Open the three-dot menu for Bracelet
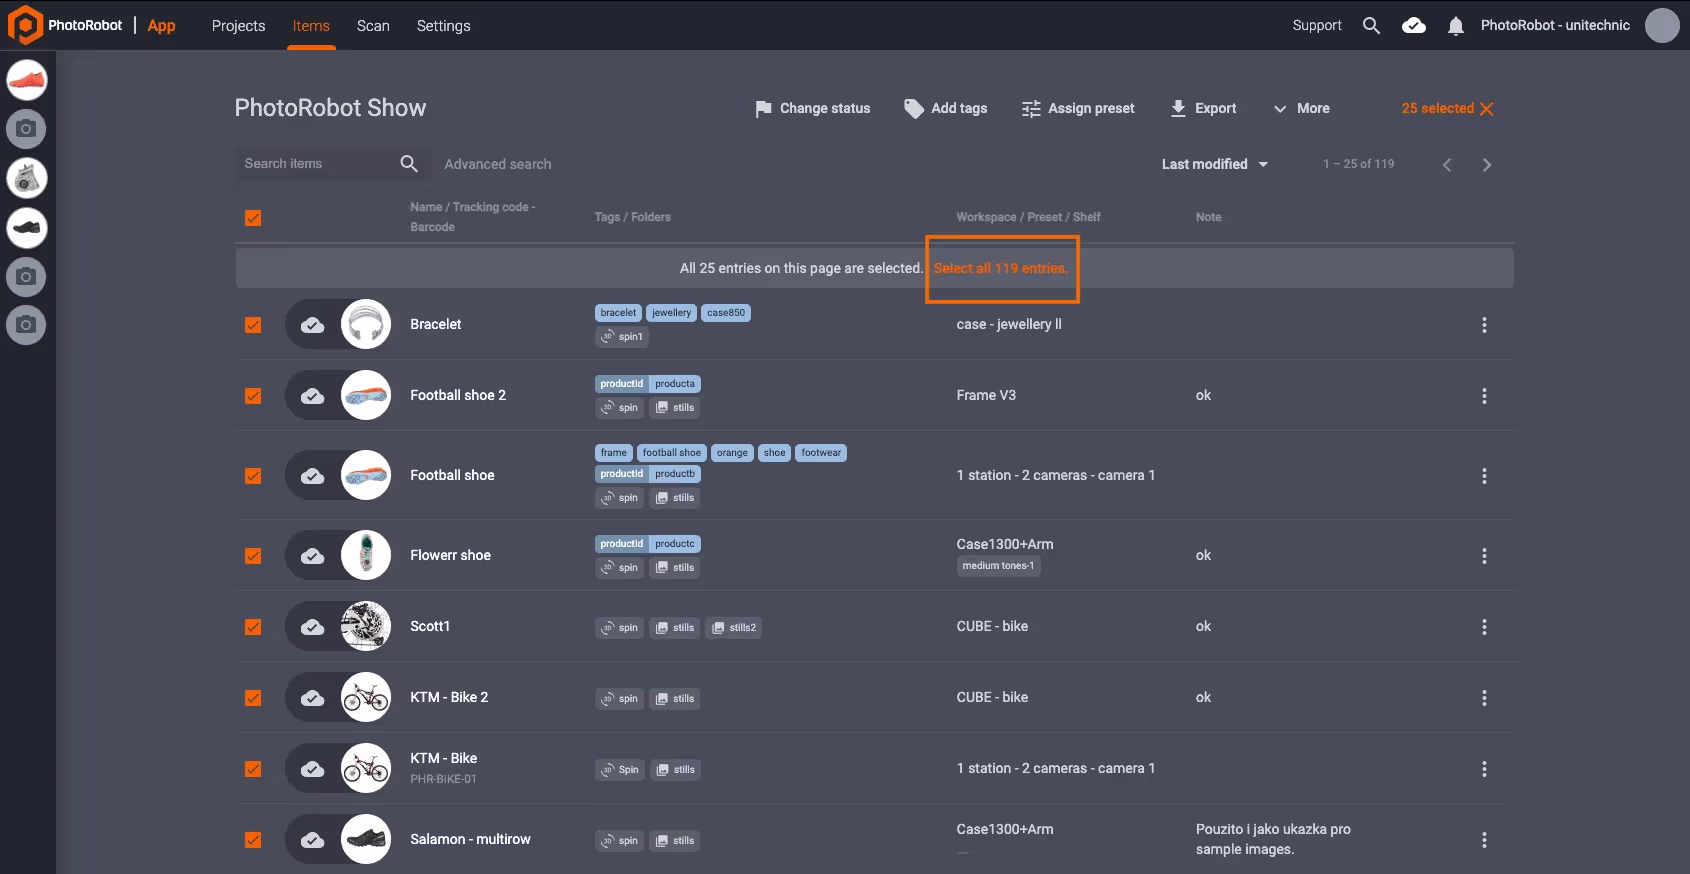Viewport: 1690px width, 874px height. click(1484, 325)
